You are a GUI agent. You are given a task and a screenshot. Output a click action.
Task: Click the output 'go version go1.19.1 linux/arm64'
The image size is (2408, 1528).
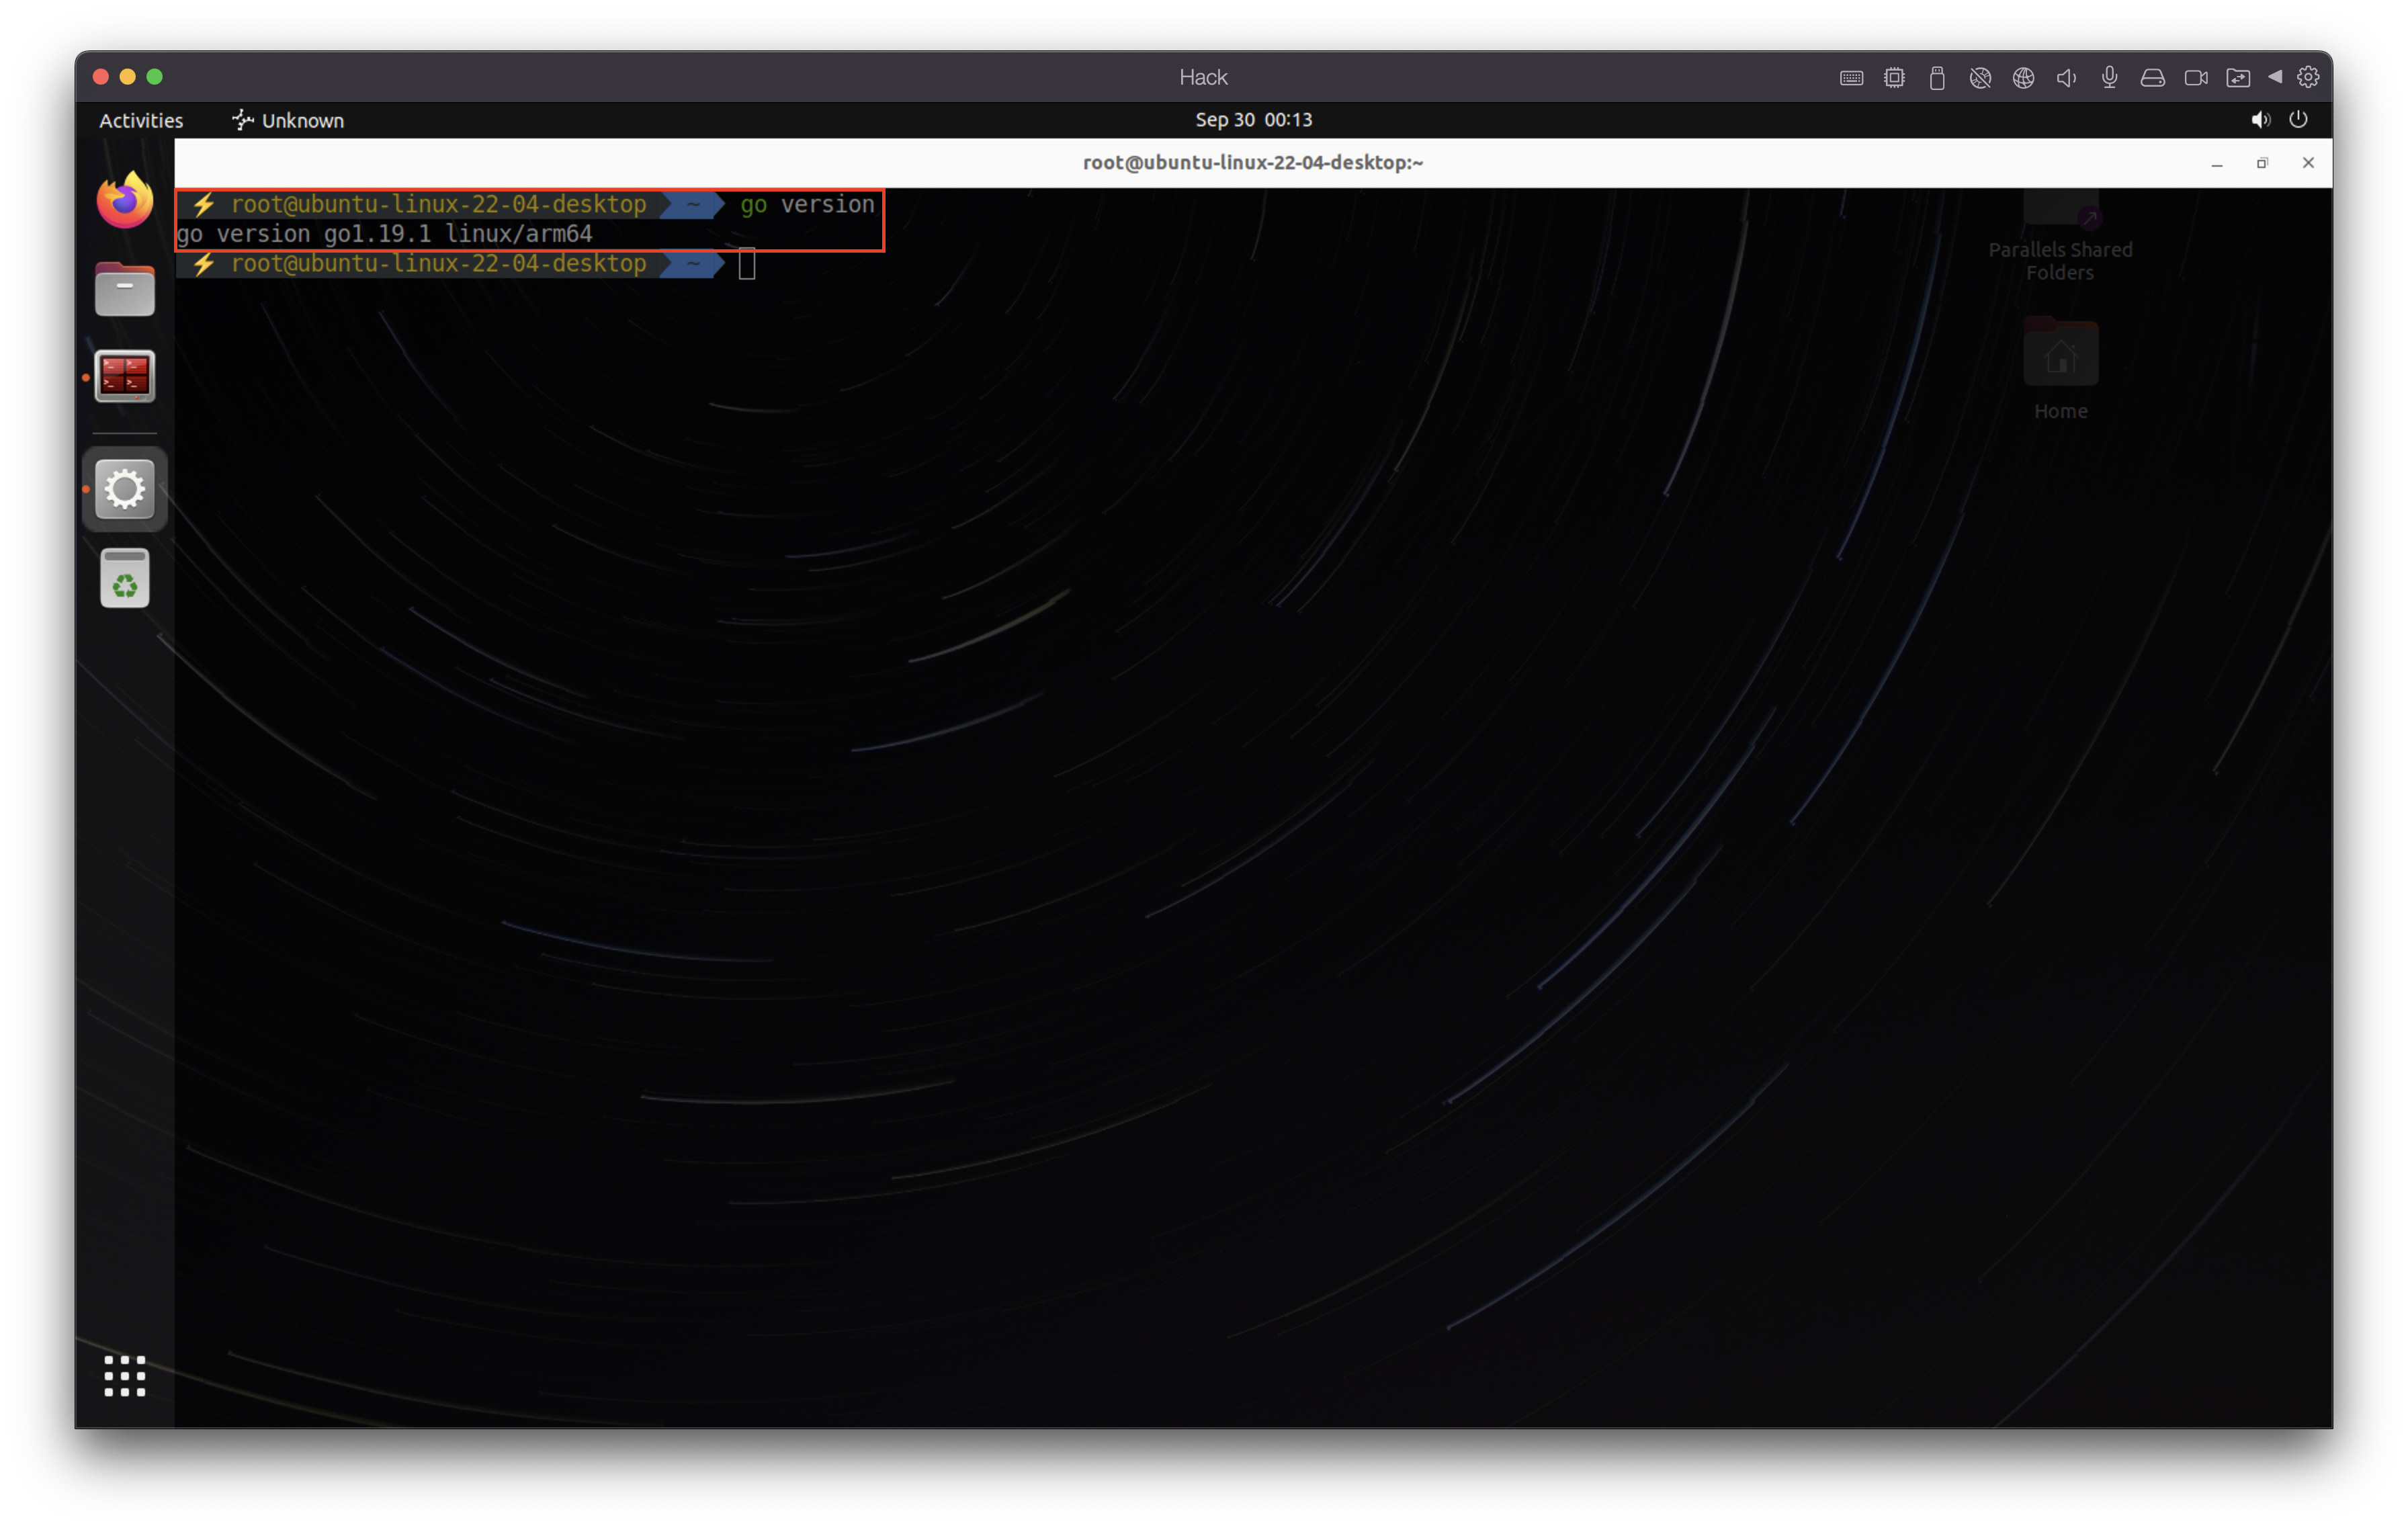click(385, 235)
